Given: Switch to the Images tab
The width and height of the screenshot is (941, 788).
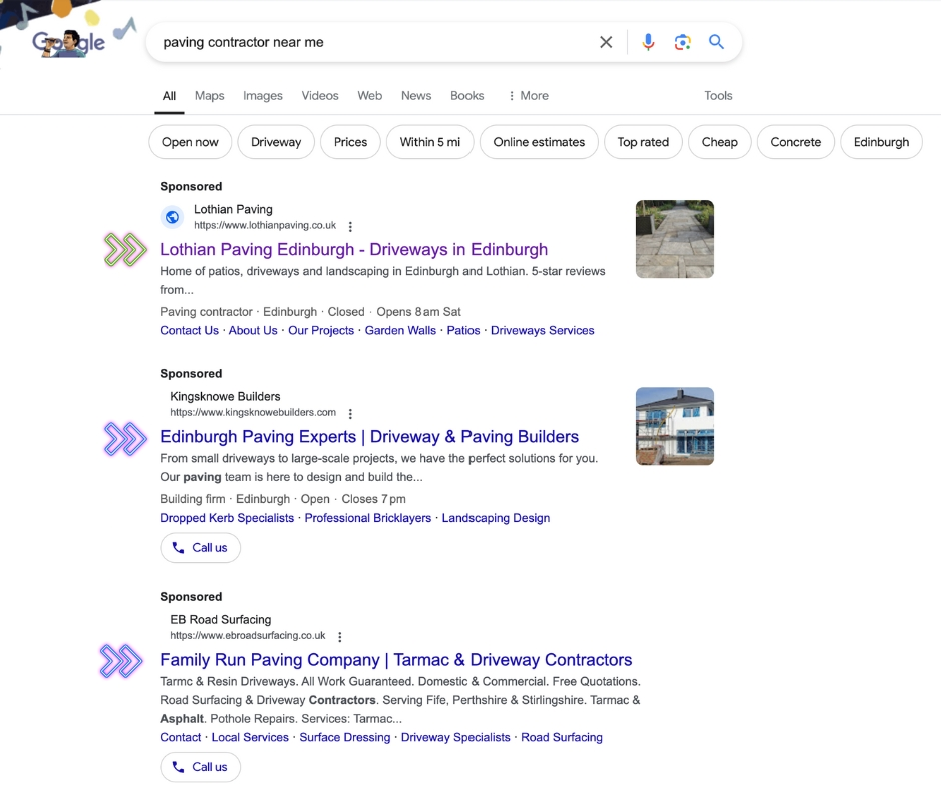Looking at the screenshot, I should tap(263, 96).
